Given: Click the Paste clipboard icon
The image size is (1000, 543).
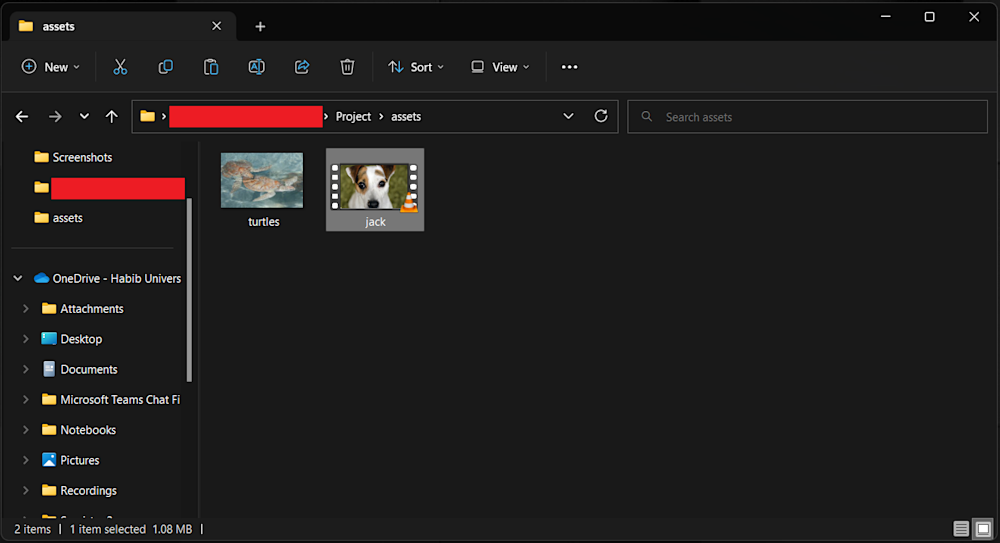Looking at the screenshot, I should (210, 67).
